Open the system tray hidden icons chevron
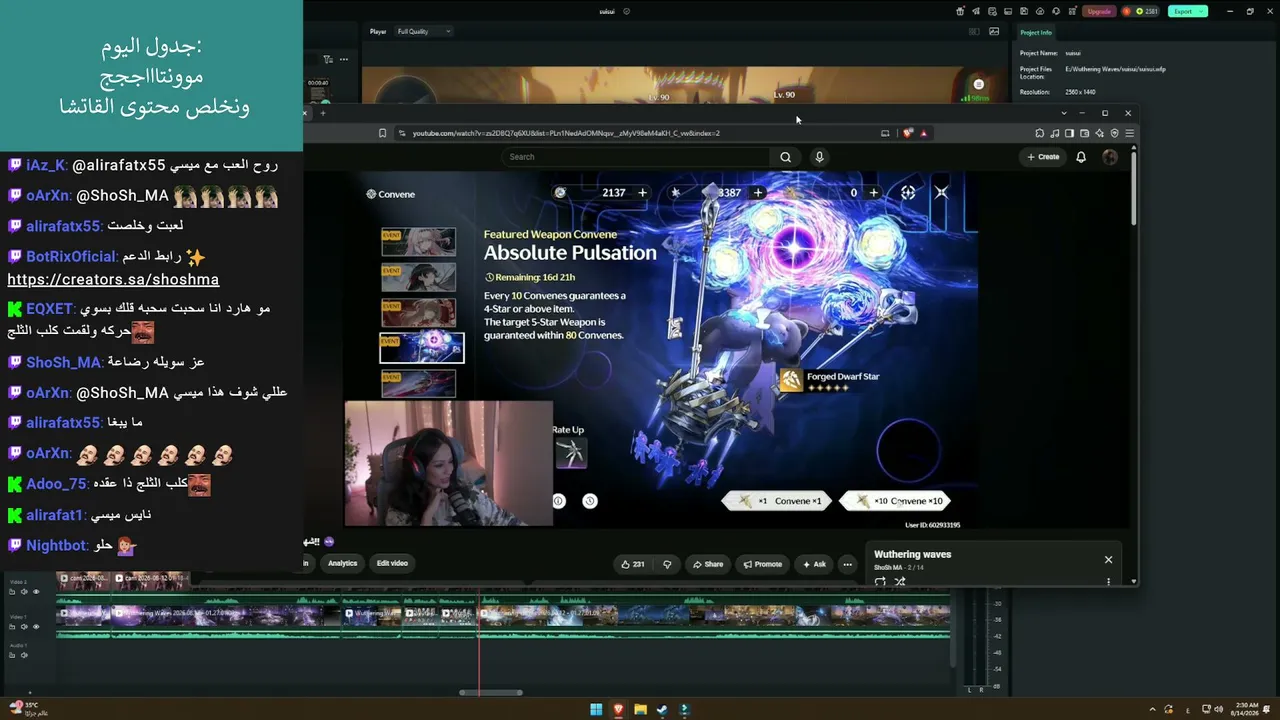The image size is (1280, 720). (x=1152, y=710)
